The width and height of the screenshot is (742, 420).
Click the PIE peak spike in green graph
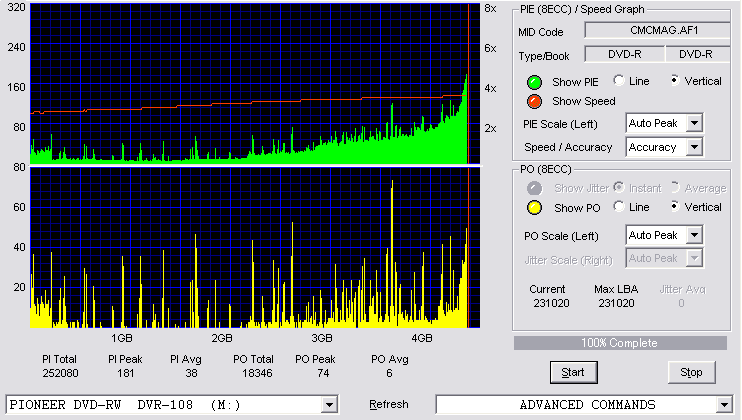[466, 78]
